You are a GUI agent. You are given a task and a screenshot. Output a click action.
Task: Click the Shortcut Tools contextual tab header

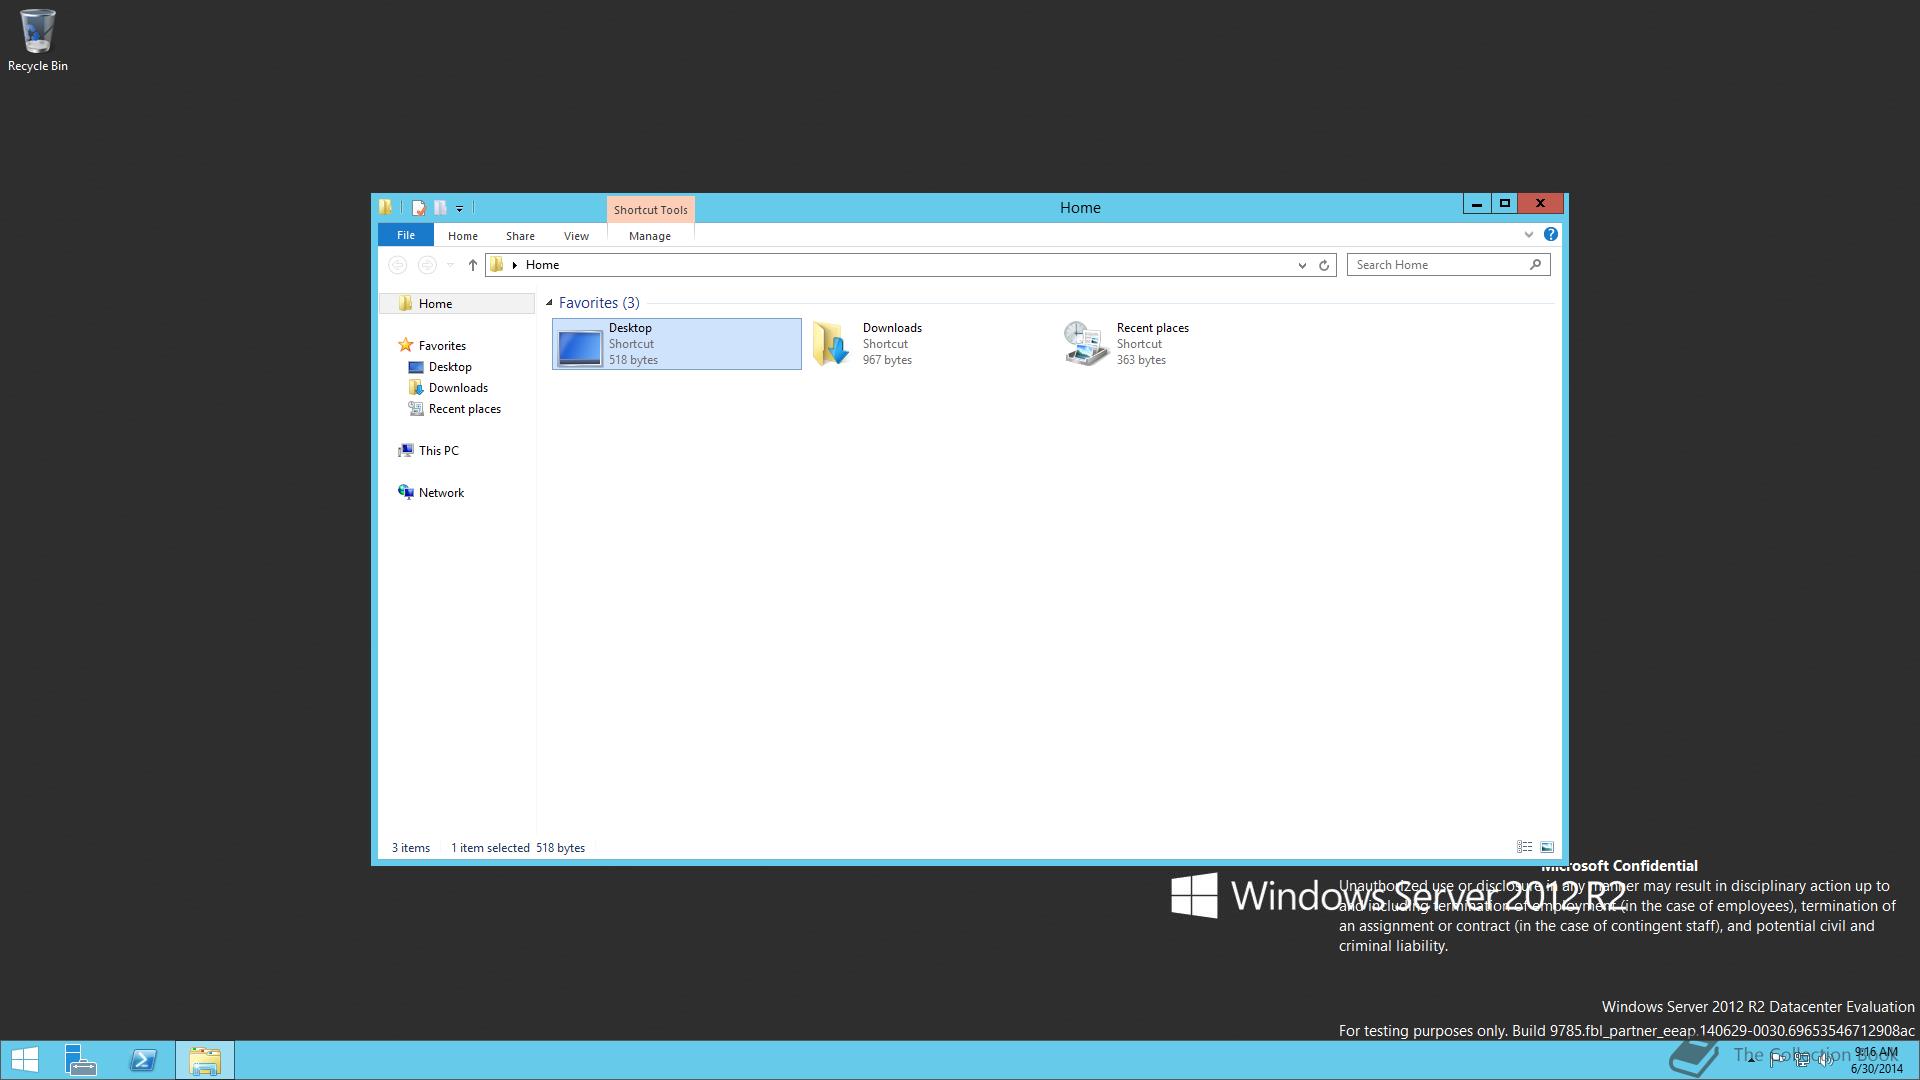coord(650,210)
